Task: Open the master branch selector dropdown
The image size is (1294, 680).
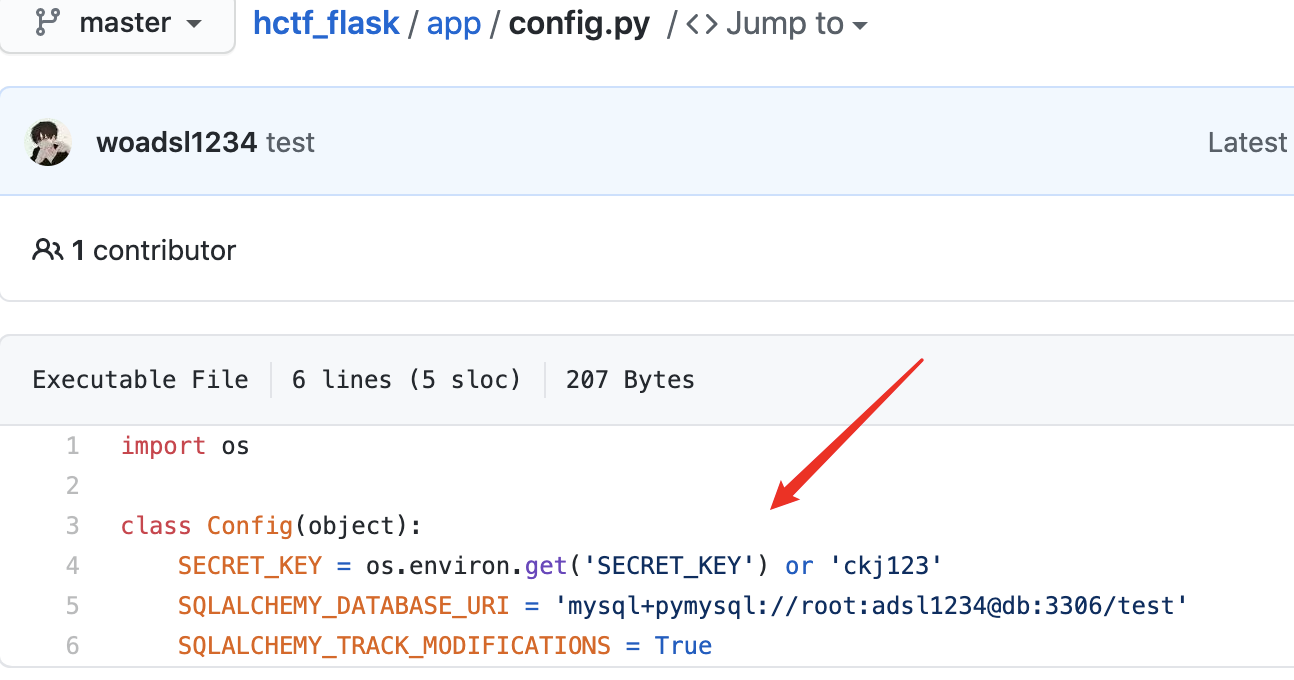Action: [x=117, y=23]
